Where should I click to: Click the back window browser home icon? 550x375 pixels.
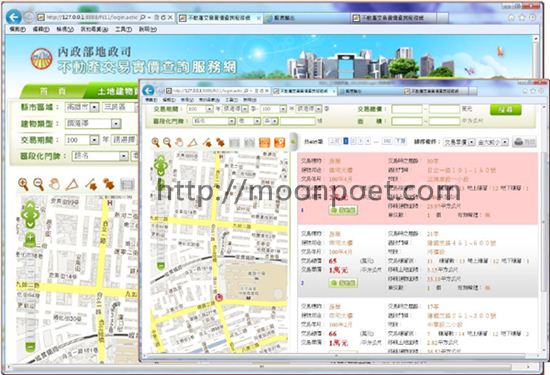coord(512,18)
